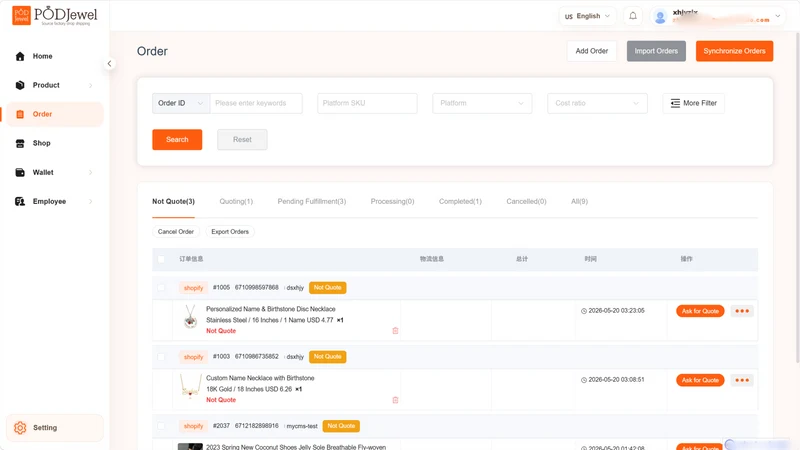Click the Synchronize Orders button
The image size is (800, 450).
[x=734, y=51]
